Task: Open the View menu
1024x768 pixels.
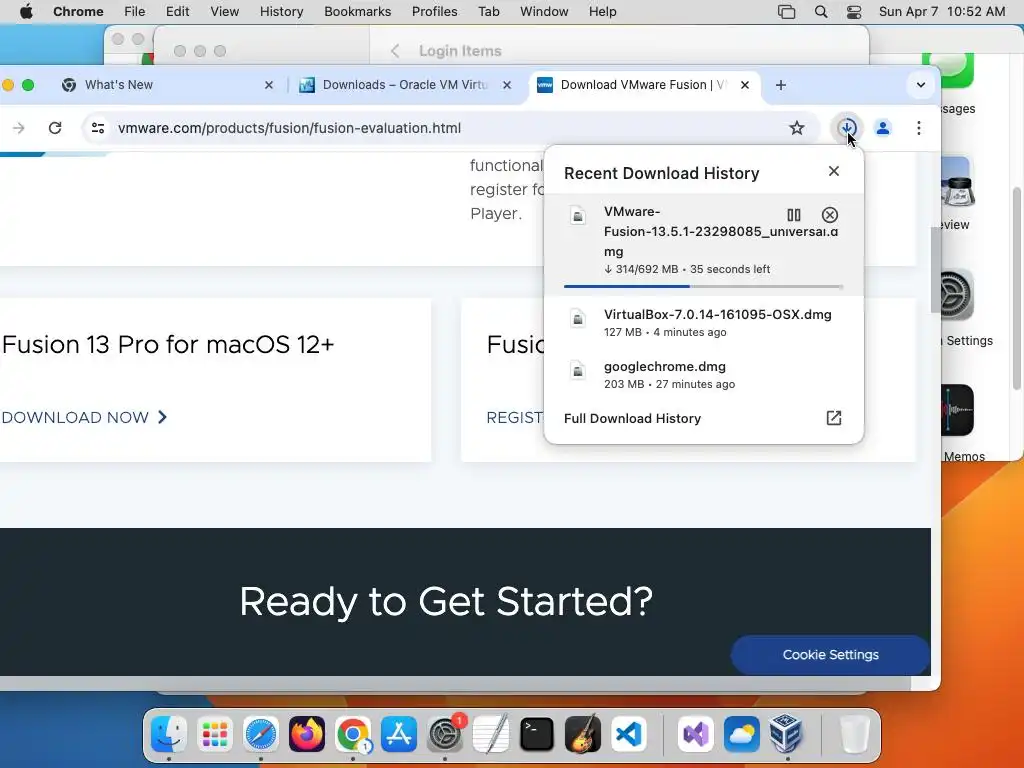Action: point(224,12)
